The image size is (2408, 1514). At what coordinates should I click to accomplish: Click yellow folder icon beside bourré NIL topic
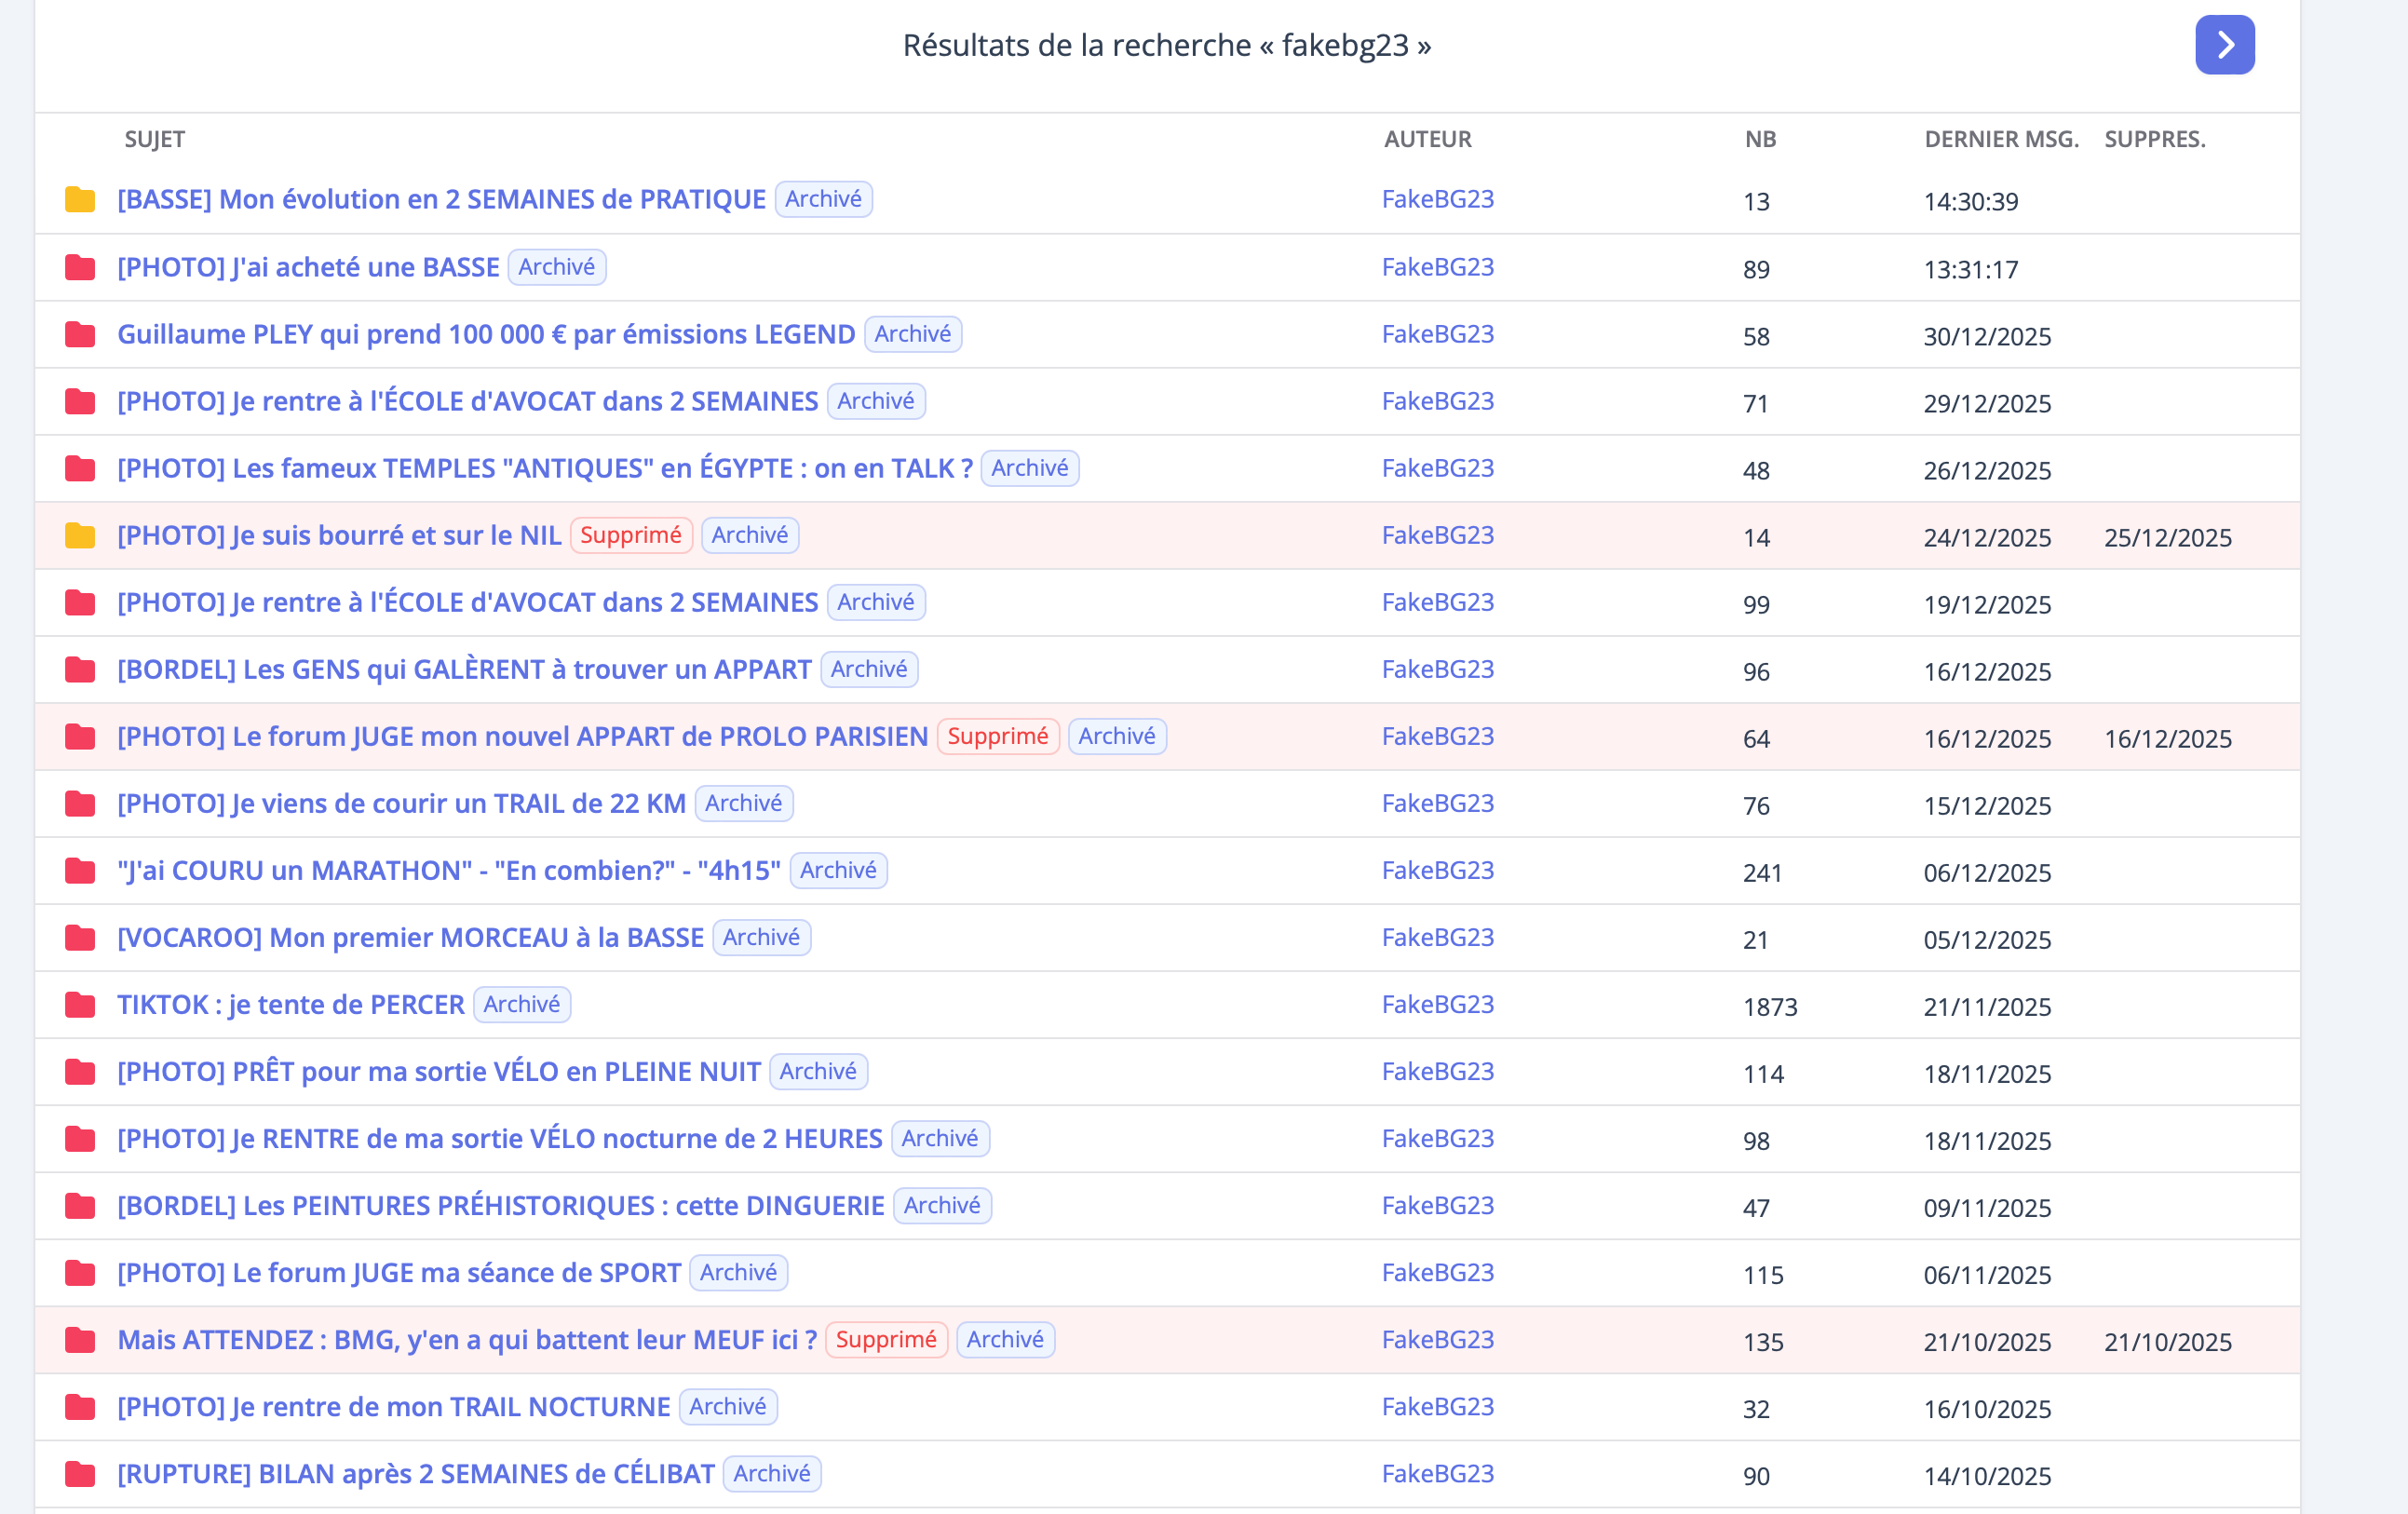point(80,536)
